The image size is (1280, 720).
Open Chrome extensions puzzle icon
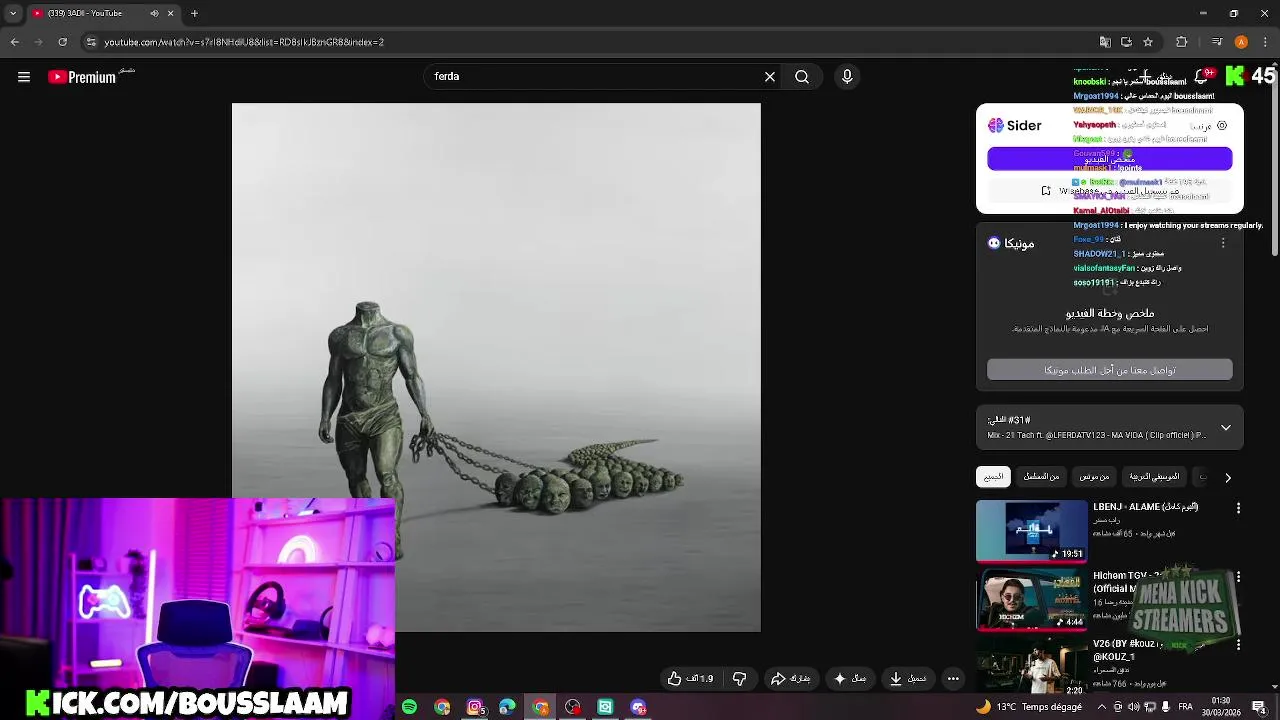1181,42
